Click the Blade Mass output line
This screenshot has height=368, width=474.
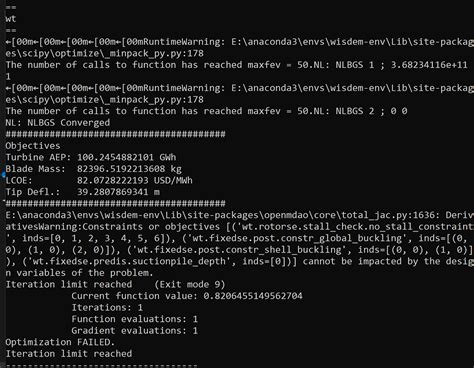tap(93, 169)
